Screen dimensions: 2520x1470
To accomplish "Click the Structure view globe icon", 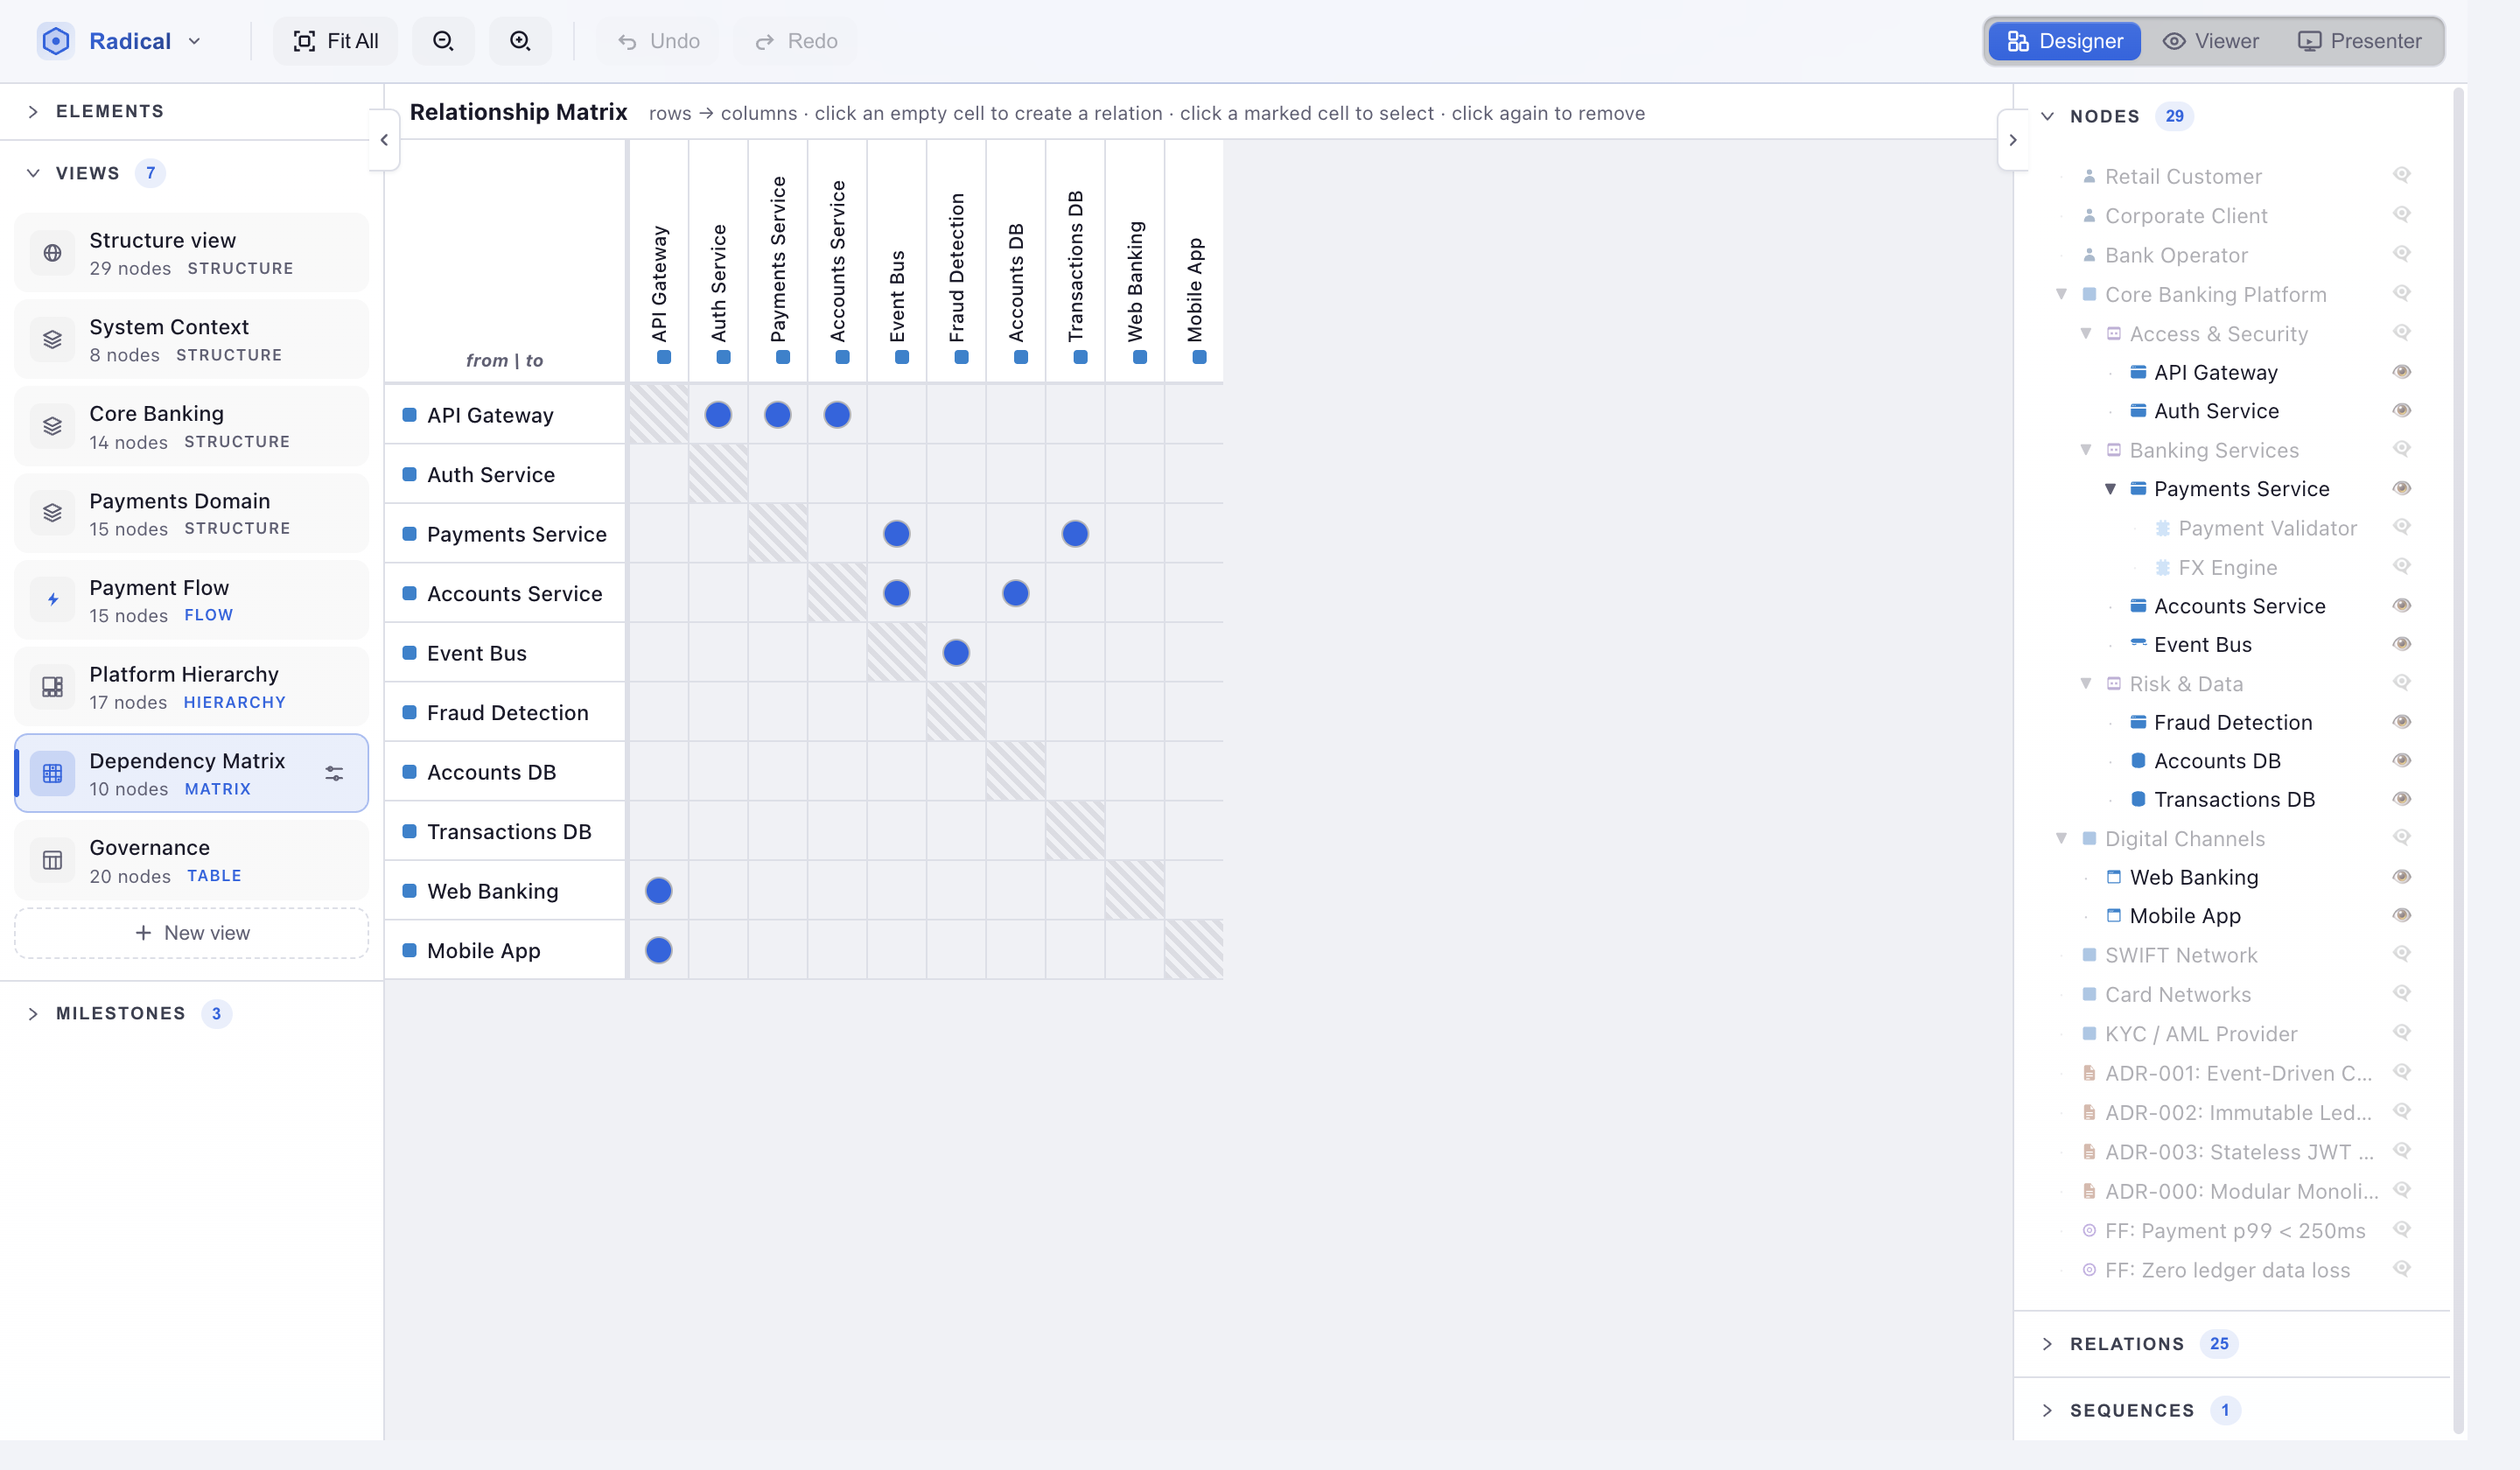I will click(52, 253).
